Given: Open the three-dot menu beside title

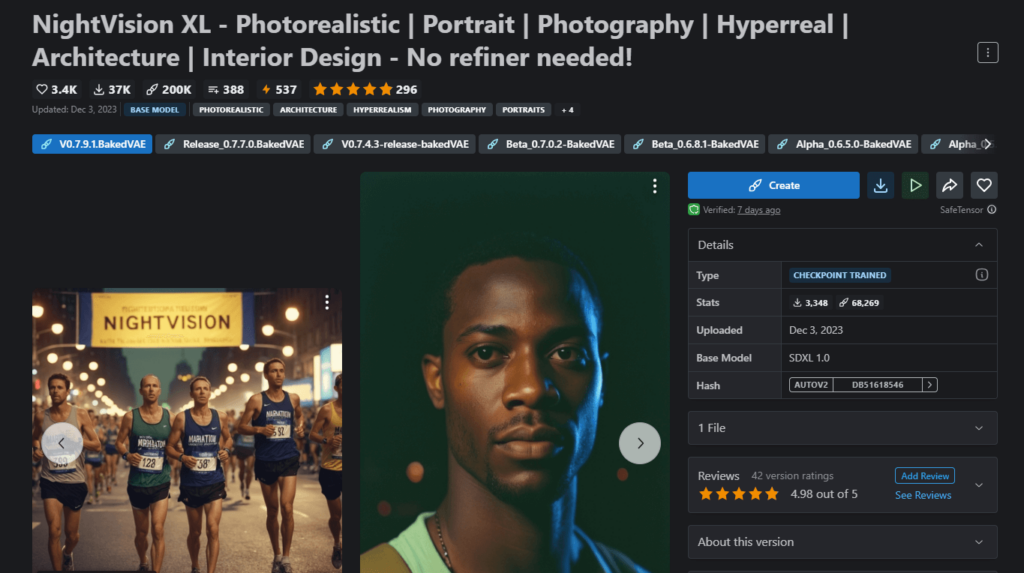Looking at the screenshot, I should click(x=987, y=53).
